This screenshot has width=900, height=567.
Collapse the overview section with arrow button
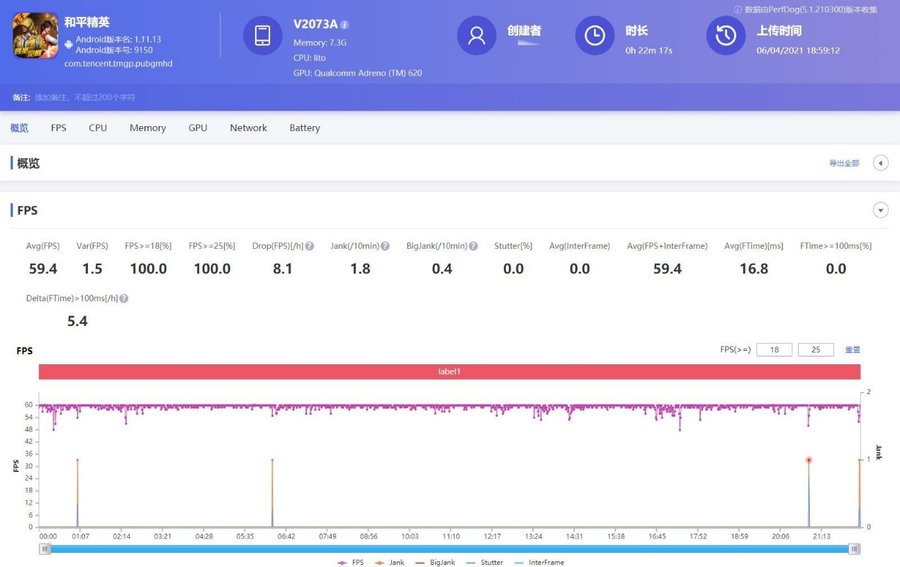[x=880, y=163]
